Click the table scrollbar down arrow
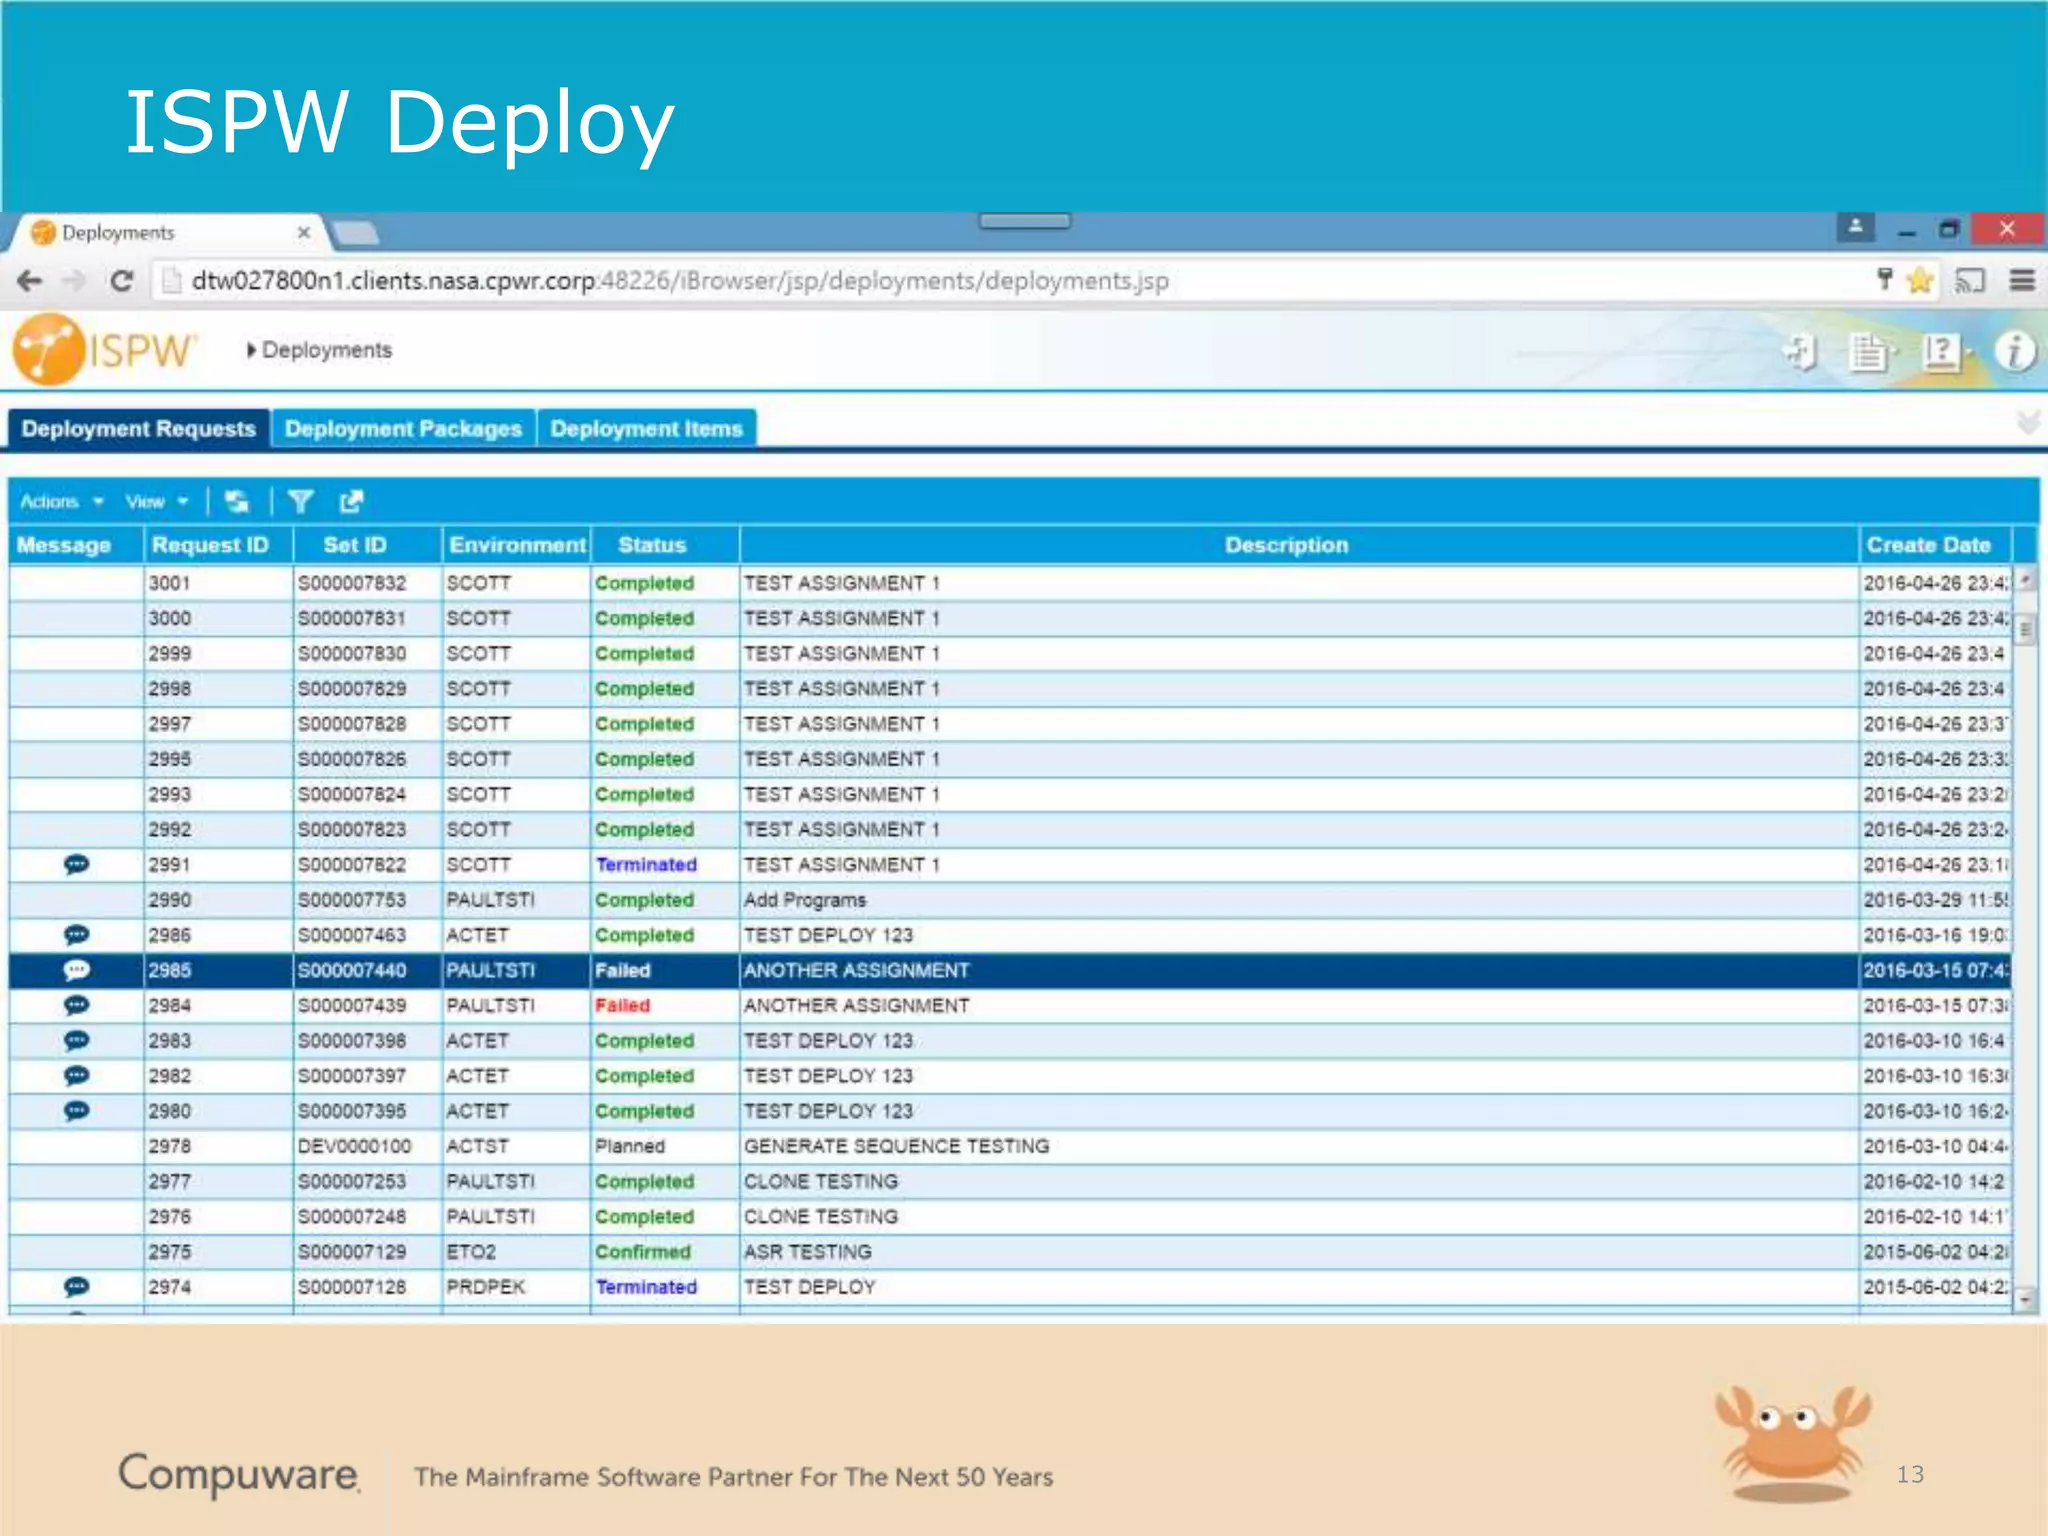The height and width of the screenshot is (1536, 2048). (x=2026, y=1299)
